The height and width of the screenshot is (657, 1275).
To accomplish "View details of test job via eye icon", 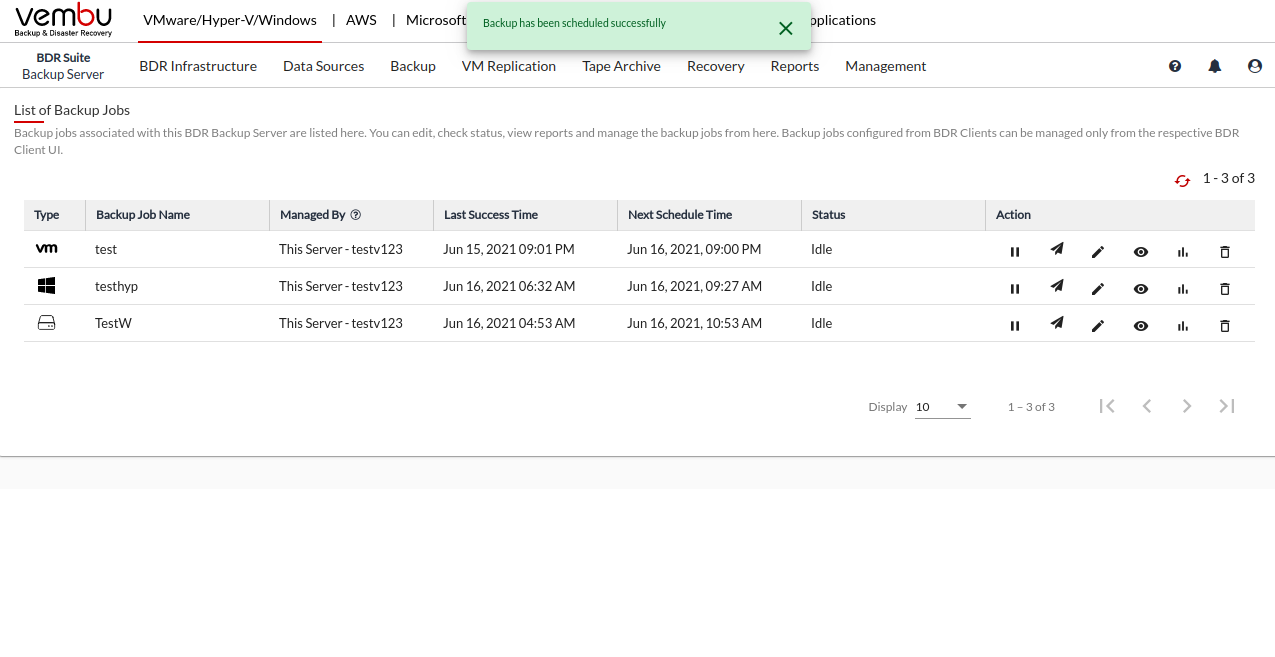I will [1141, 252].
